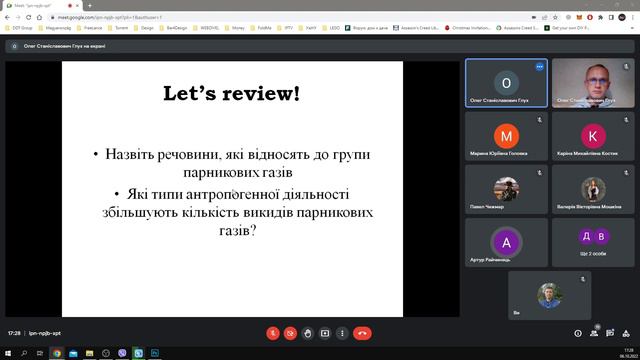Screen dimensions: 640x360
Task: Open the Torrent bookmark folder
Action: coord(118,28)
